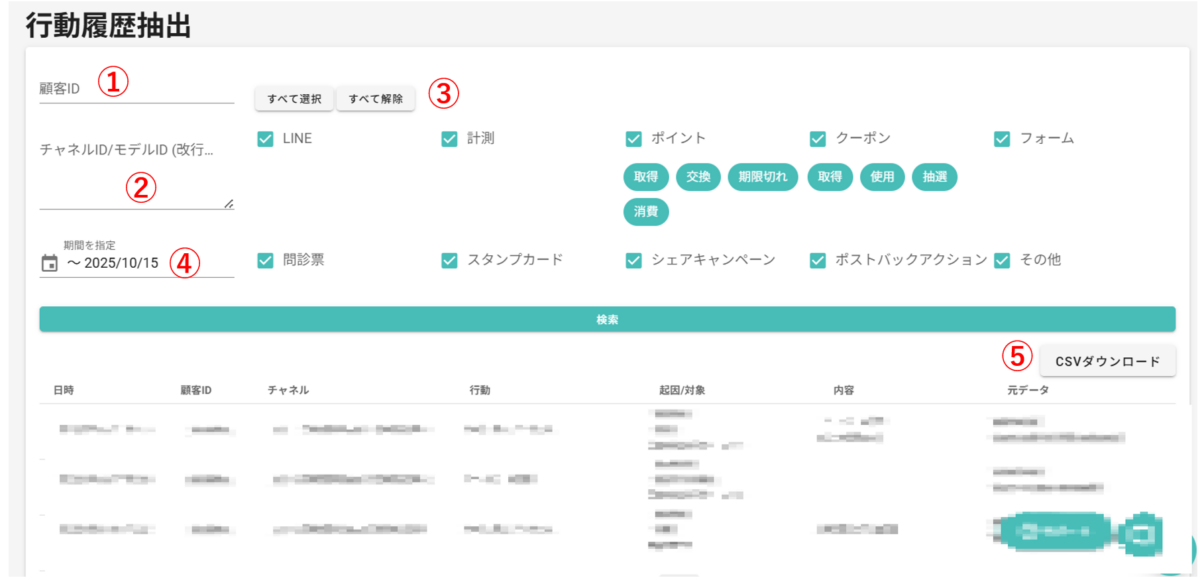
Task: Toggle the 交換 filter chip
Action: pyautogui.click(x=698, y=177)
